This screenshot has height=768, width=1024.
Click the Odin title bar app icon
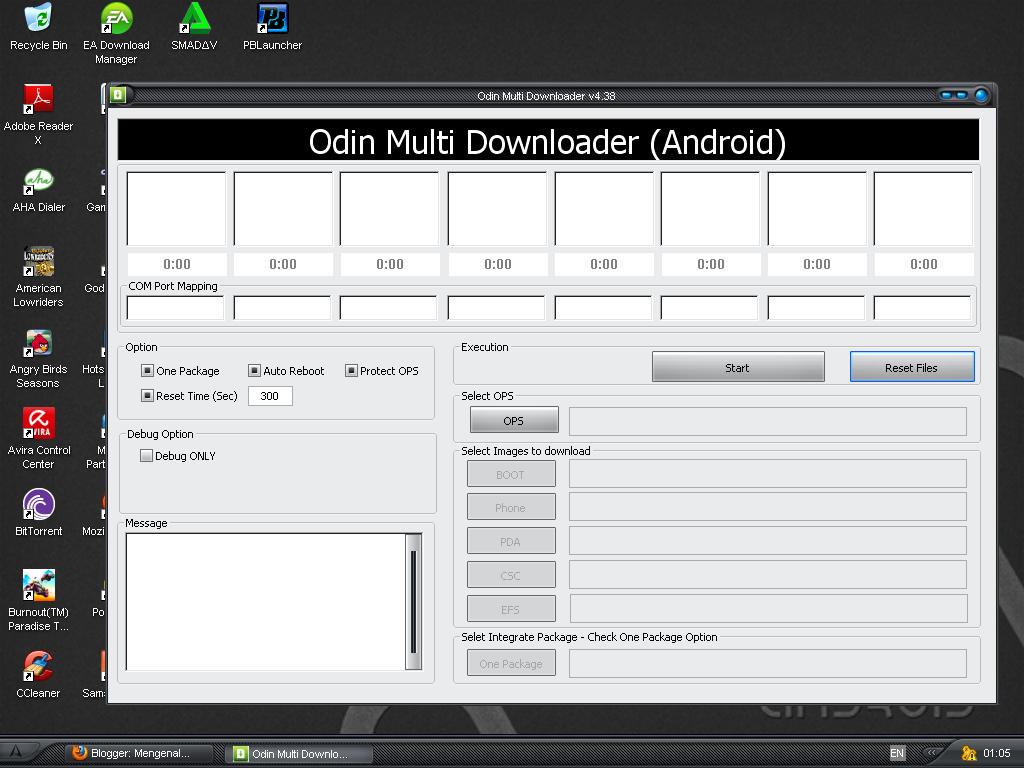(x=118, y=95)
